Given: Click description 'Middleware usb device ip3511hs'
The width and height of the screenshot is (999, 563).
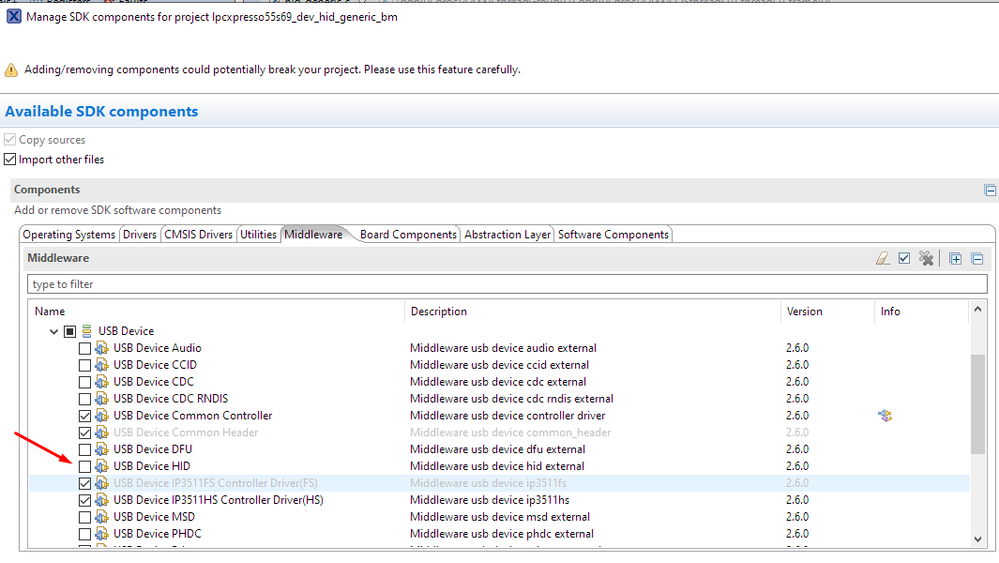Looking at the screenshot, I should point(490,500).
